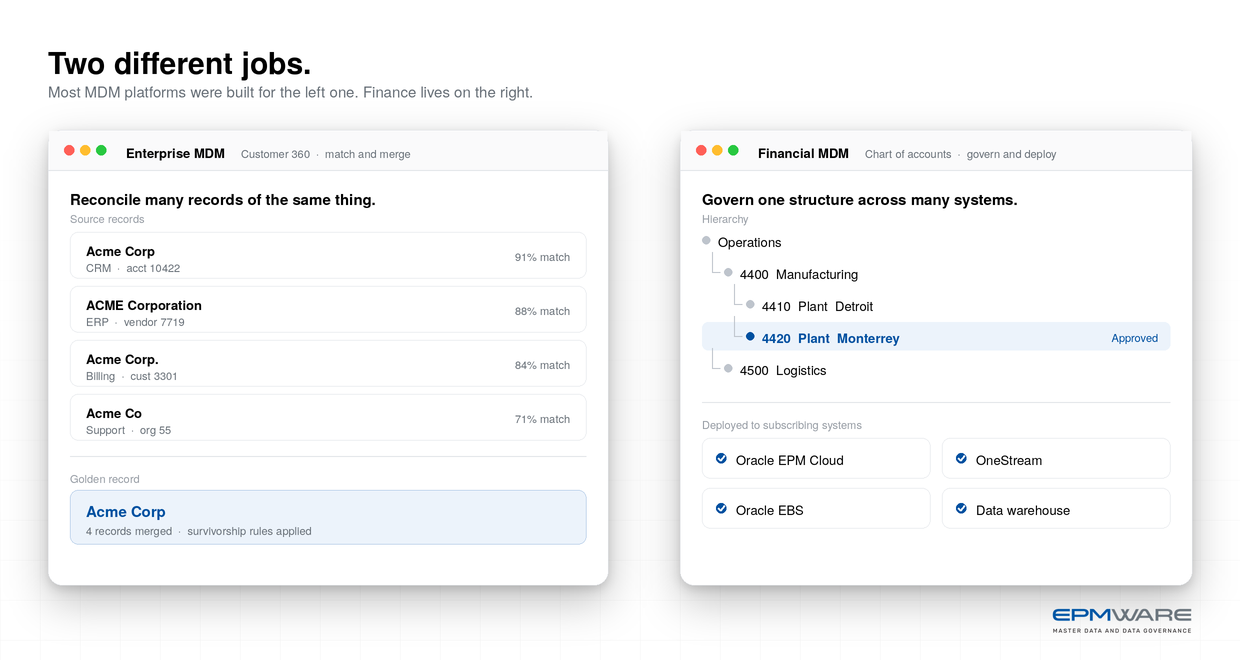Click the Financial MDM window title
Screen dimensions: 1240x660
(x=803, y=154)
